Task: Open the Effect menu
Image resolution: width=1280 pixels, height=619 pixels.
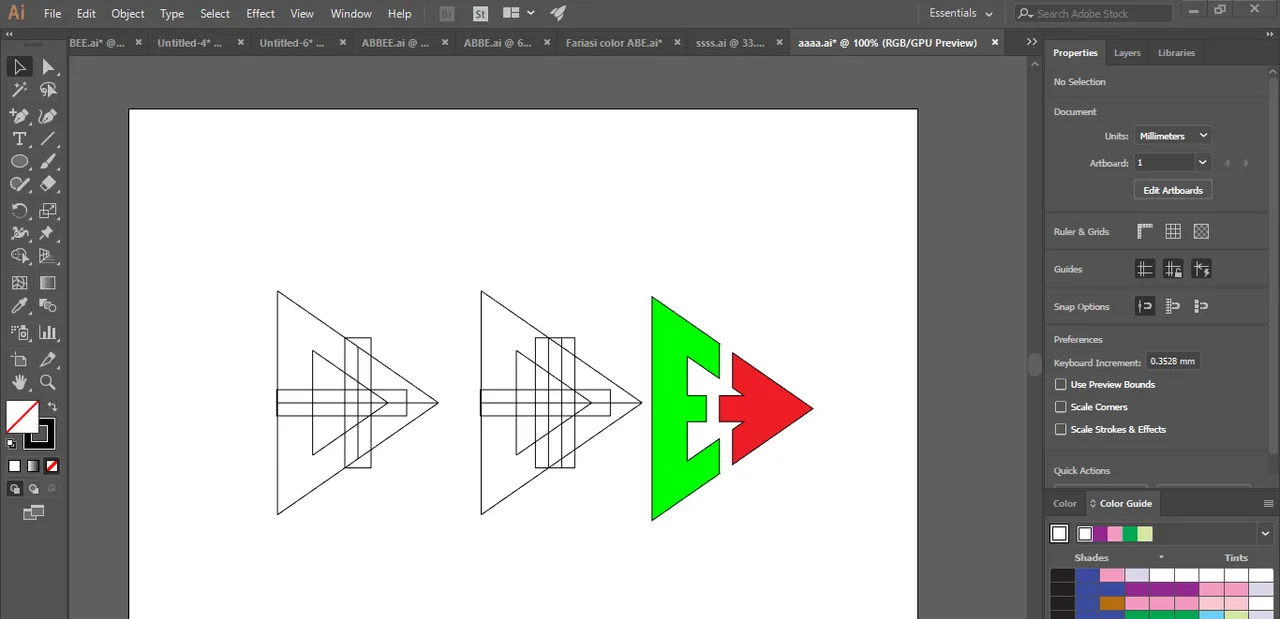Action: coord(261,14)
